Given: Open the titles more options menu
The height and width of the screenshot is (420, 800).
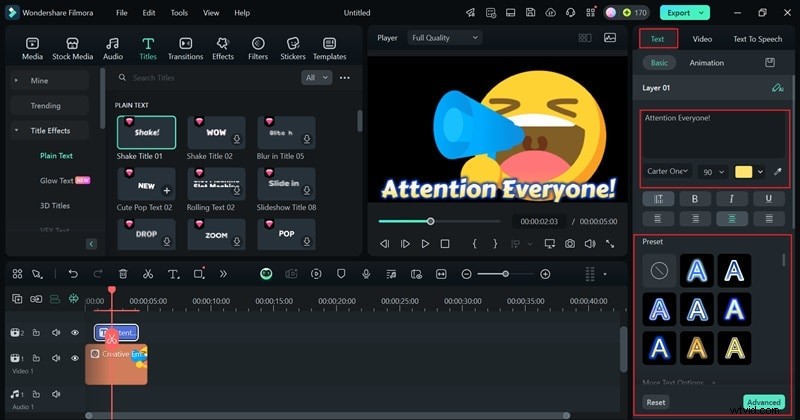Looking at the screenshot, I should coord(345,78).
